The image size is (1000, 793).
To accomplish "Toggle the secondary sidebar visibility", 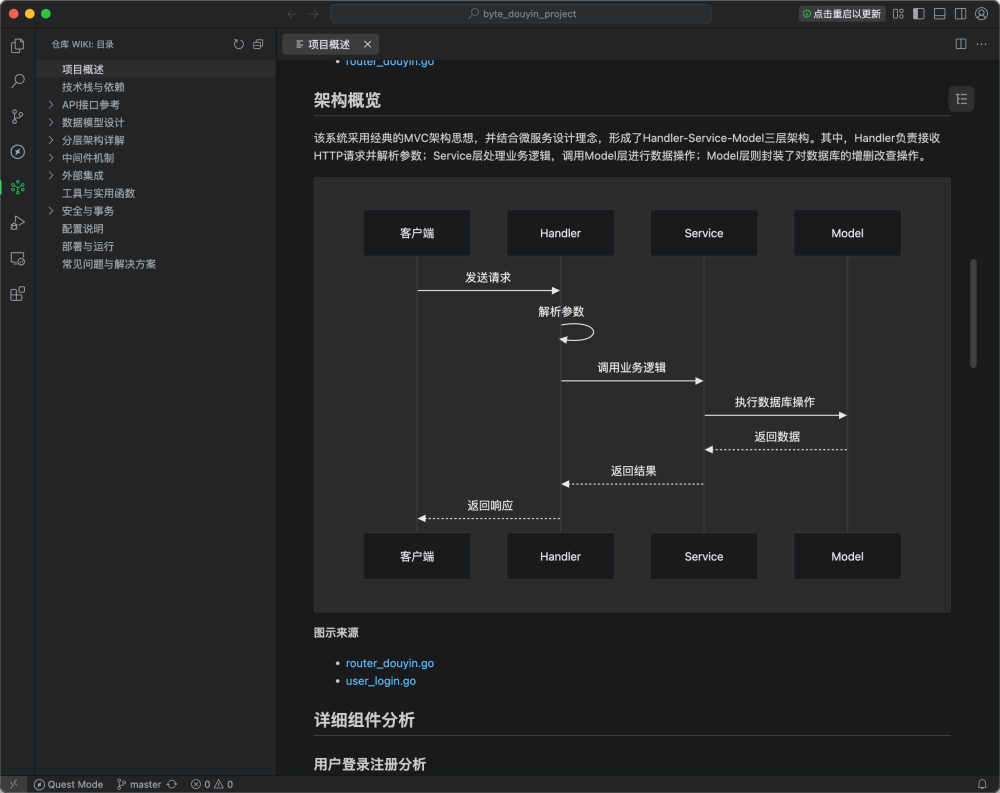I will (x=960, y=14).
